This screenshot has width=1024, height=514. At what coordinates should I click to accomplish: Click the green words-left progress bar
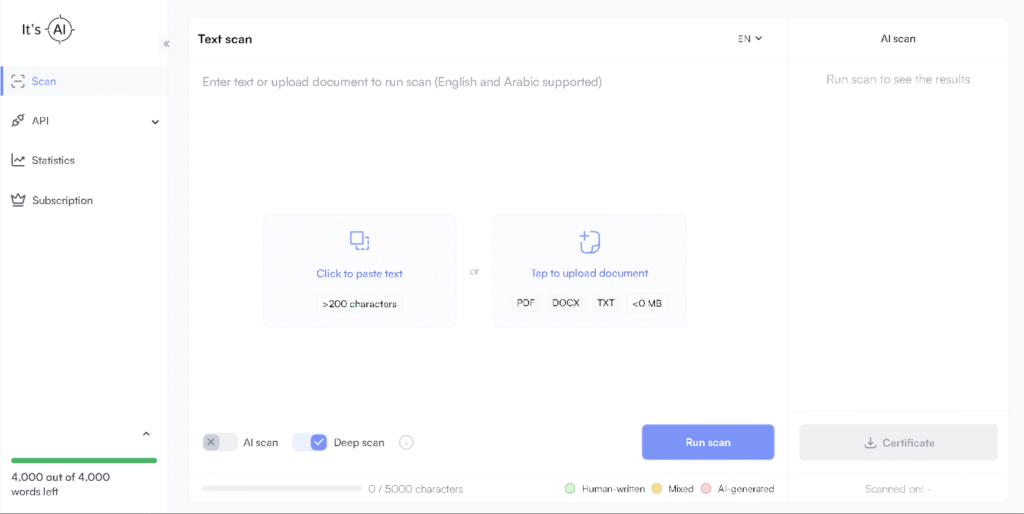[x=84, y=460]
